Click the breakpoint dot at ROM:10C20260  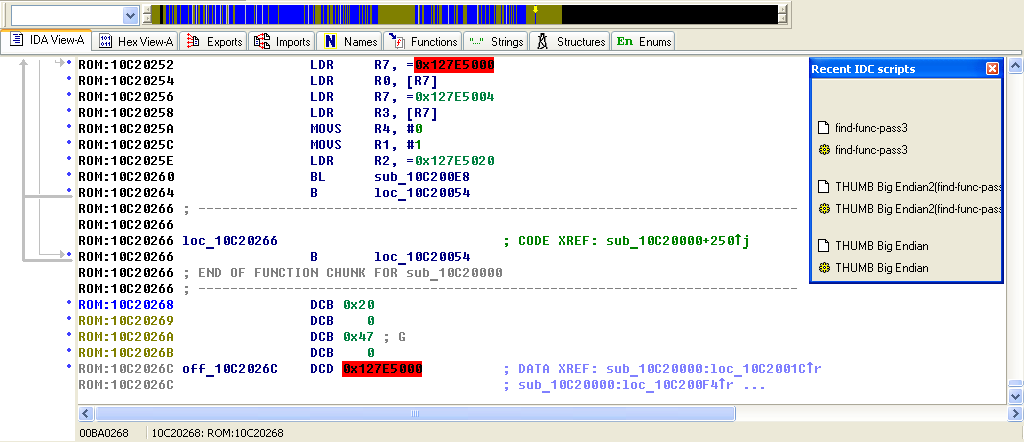click(70, 176)
